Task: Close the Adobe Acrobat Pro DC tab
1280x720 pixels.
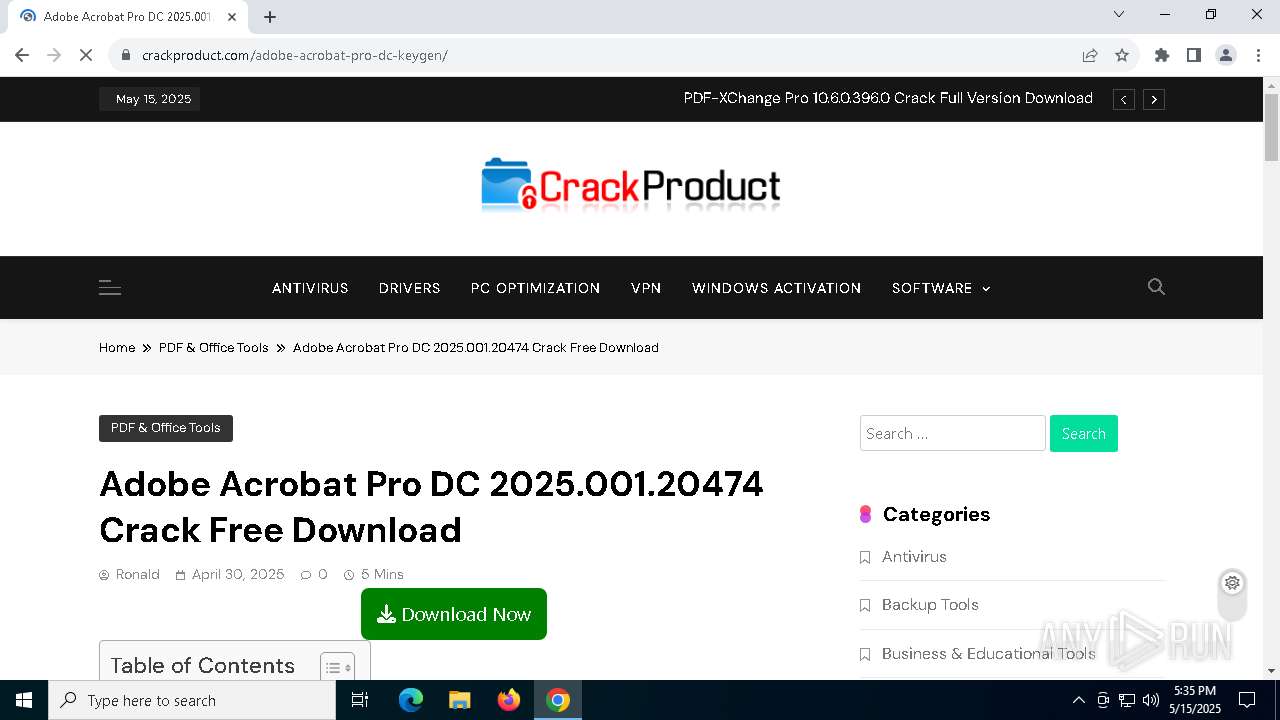Action: tap(232, 16)
